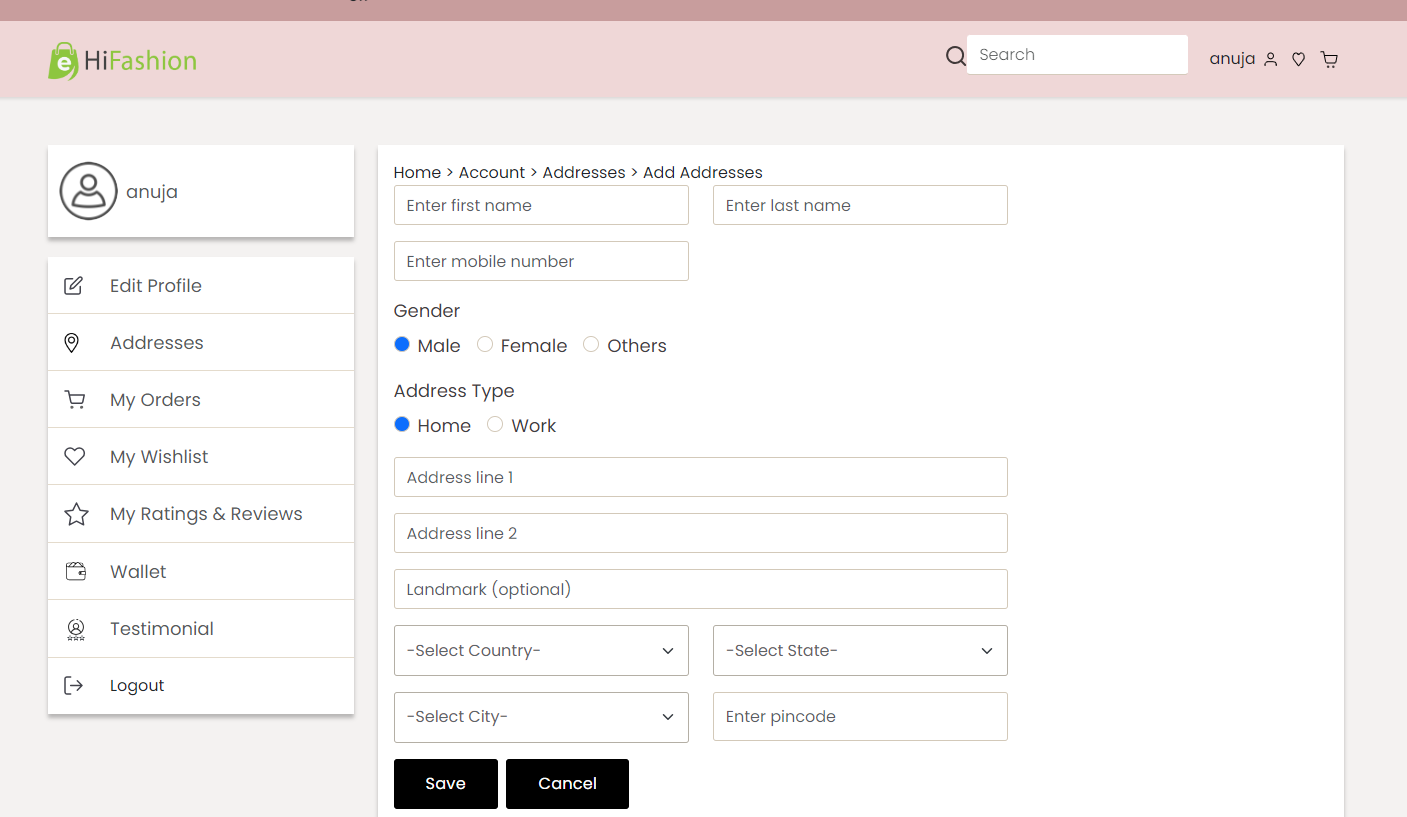Click the Cancel button
1407x817 pixels.
click(x=567, y=784)
